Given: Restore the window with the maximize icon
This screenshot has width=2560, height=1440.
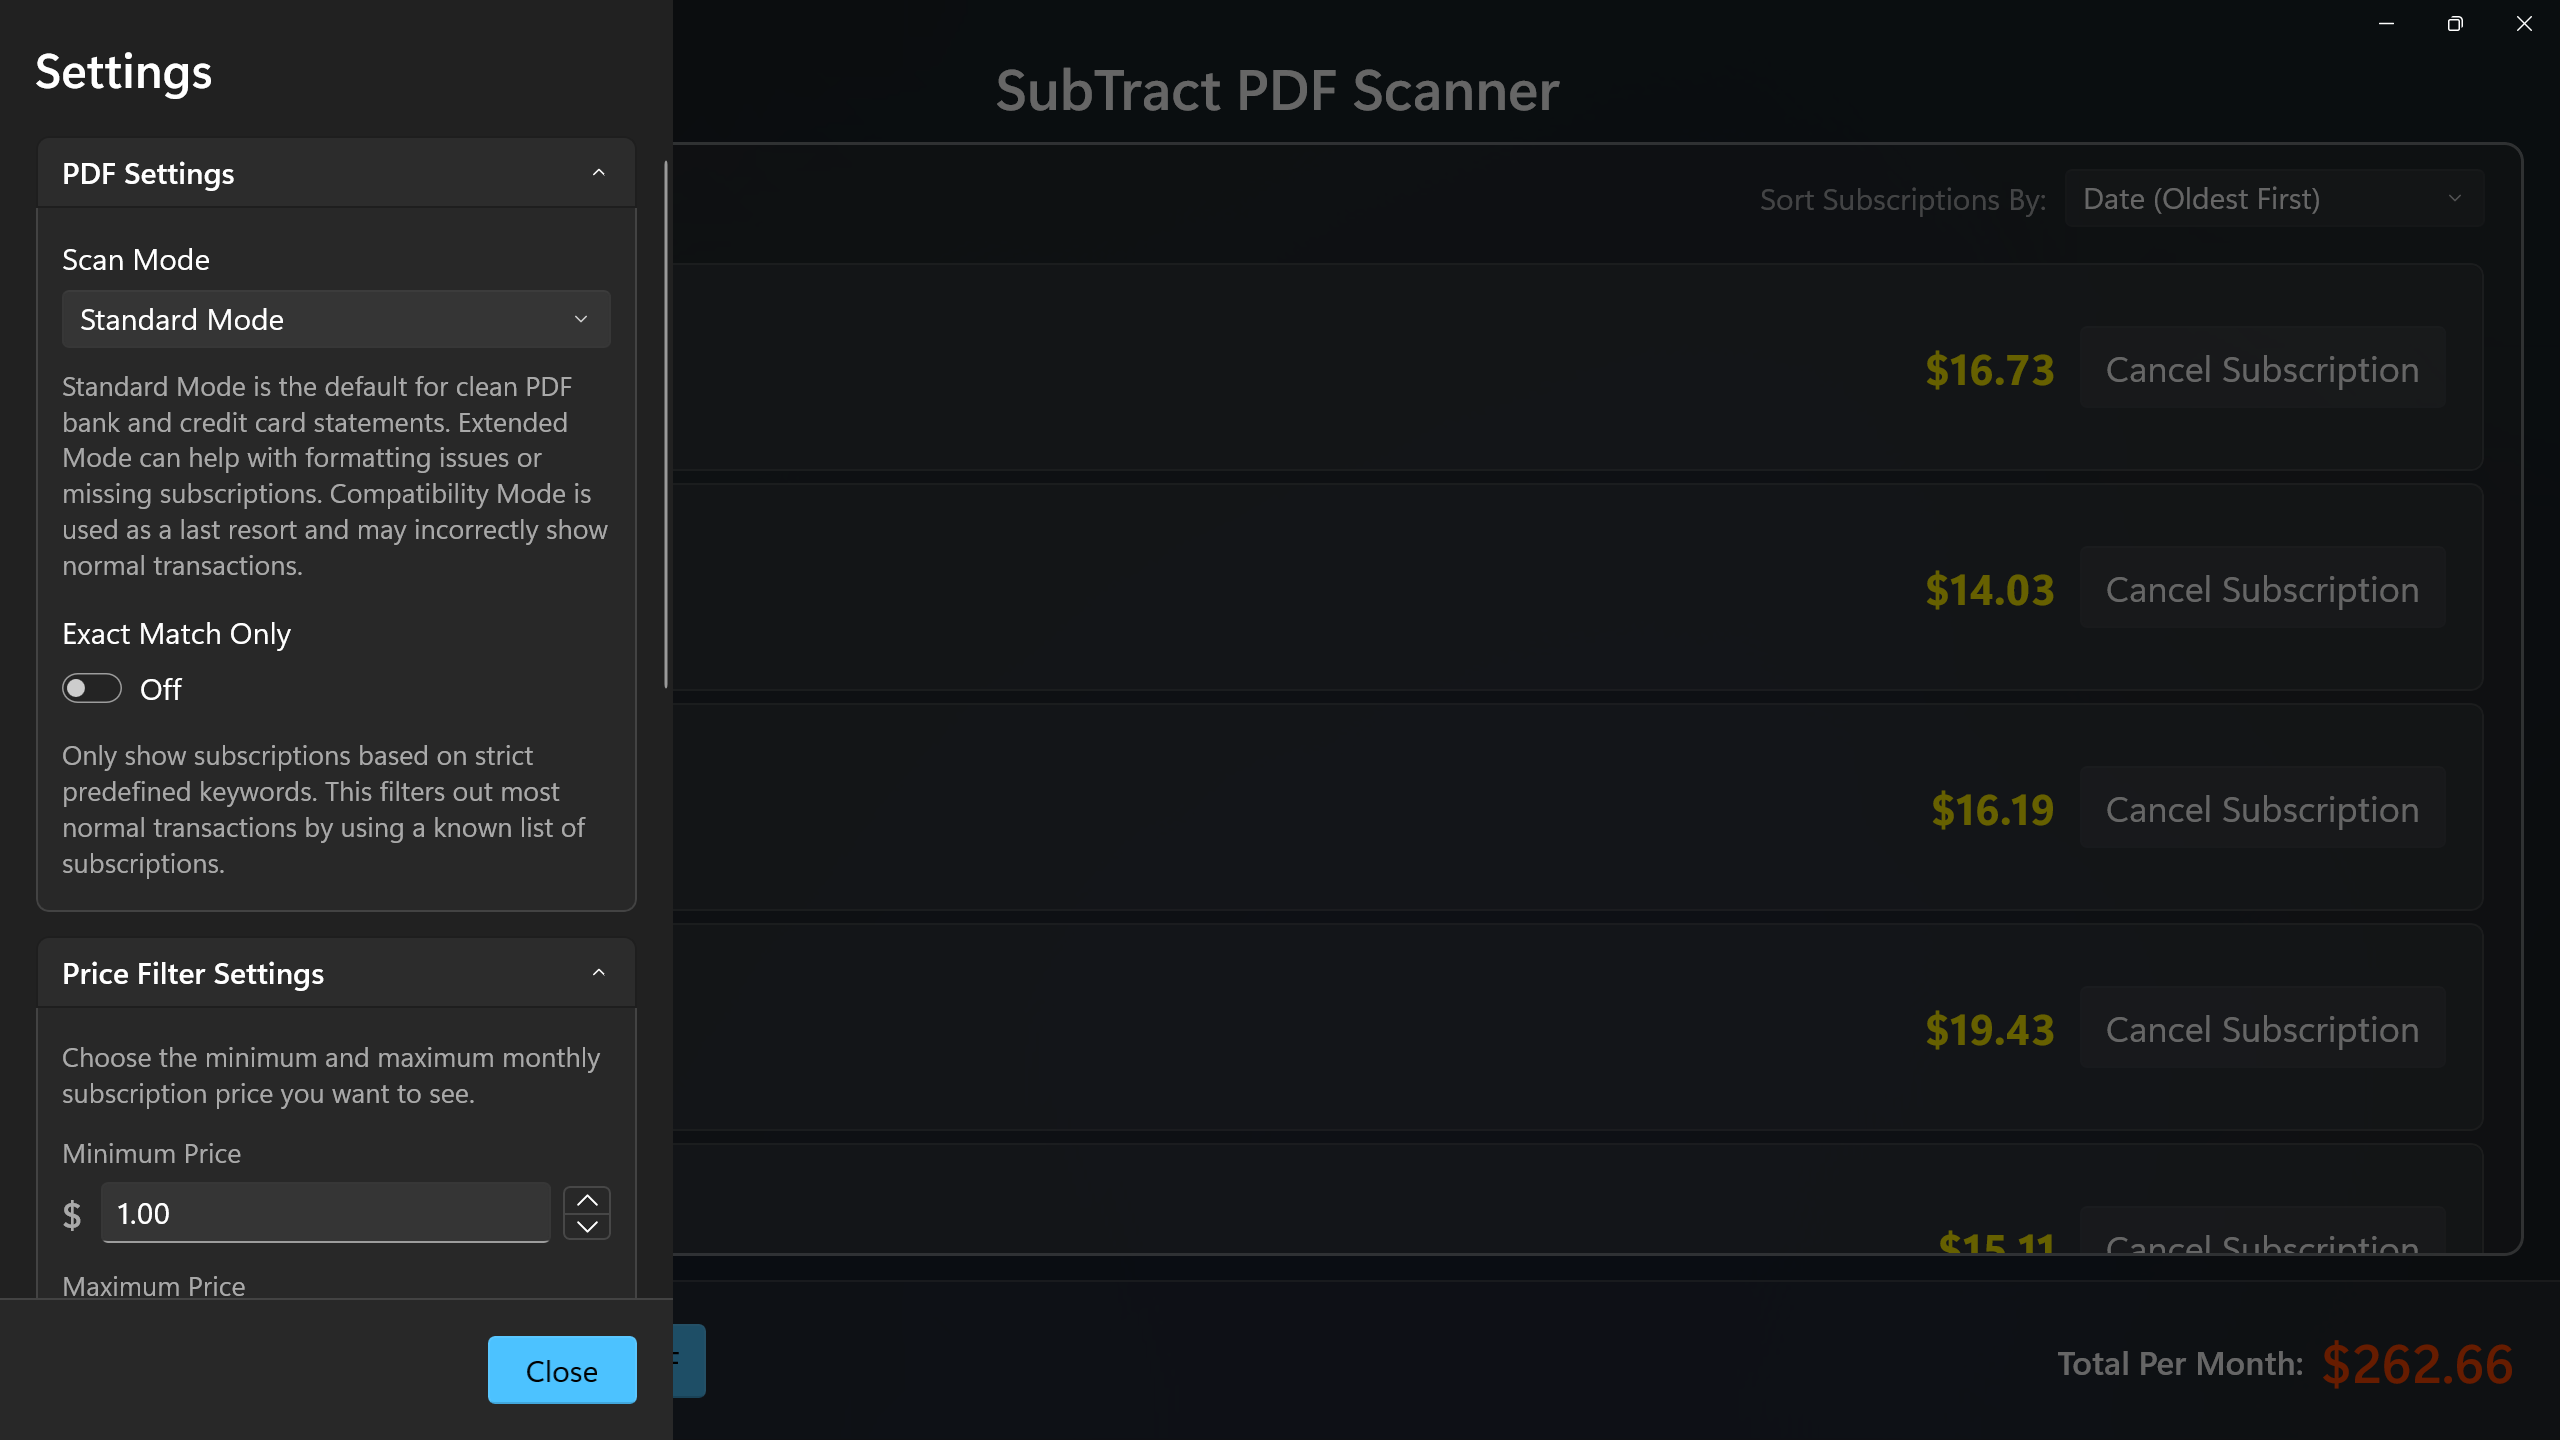Looking at the screenshot, I should coord(2455,23).
